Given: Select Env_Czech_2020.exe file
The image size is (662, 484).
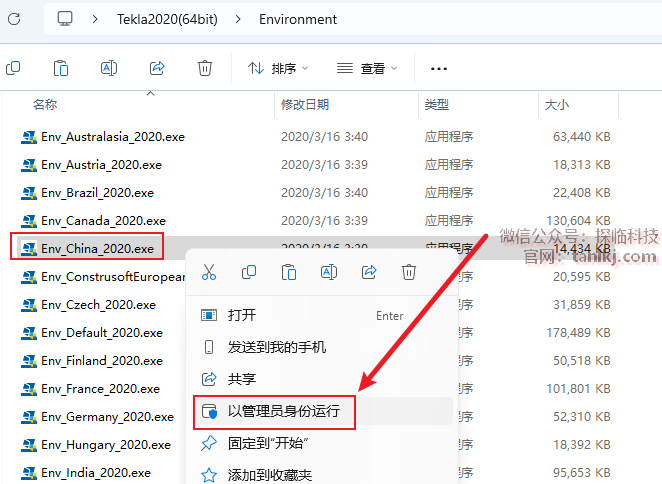Looking at the screenshot, I should tap(98, 305).
